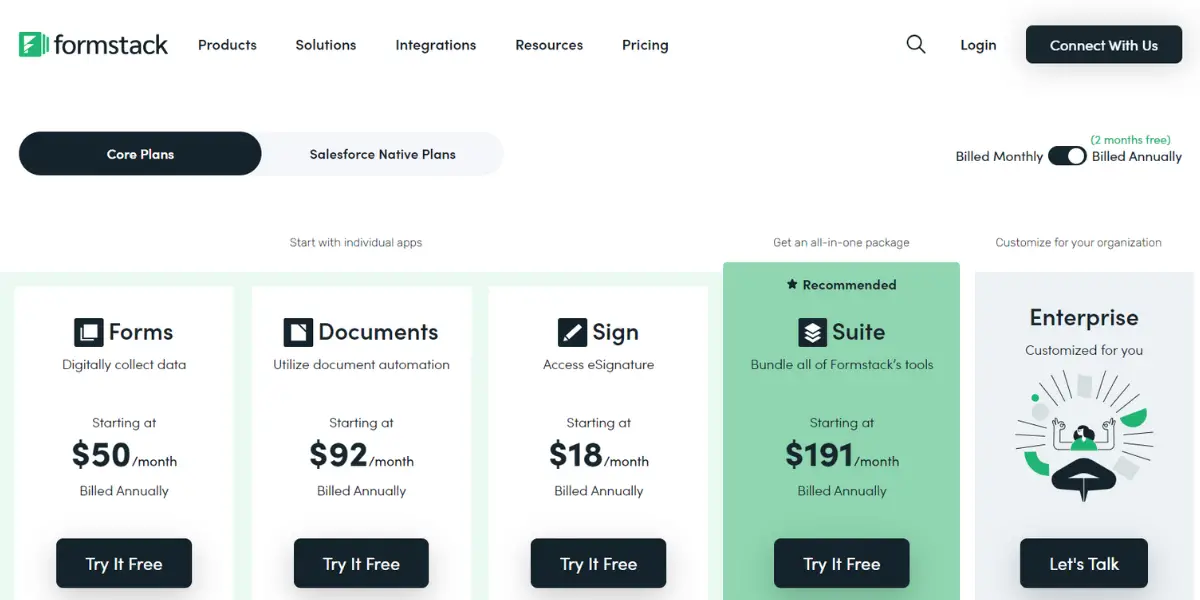This screenshot has width=1200, height=600.
Task: Open the search magnifier icon
Action: point(916,44)
